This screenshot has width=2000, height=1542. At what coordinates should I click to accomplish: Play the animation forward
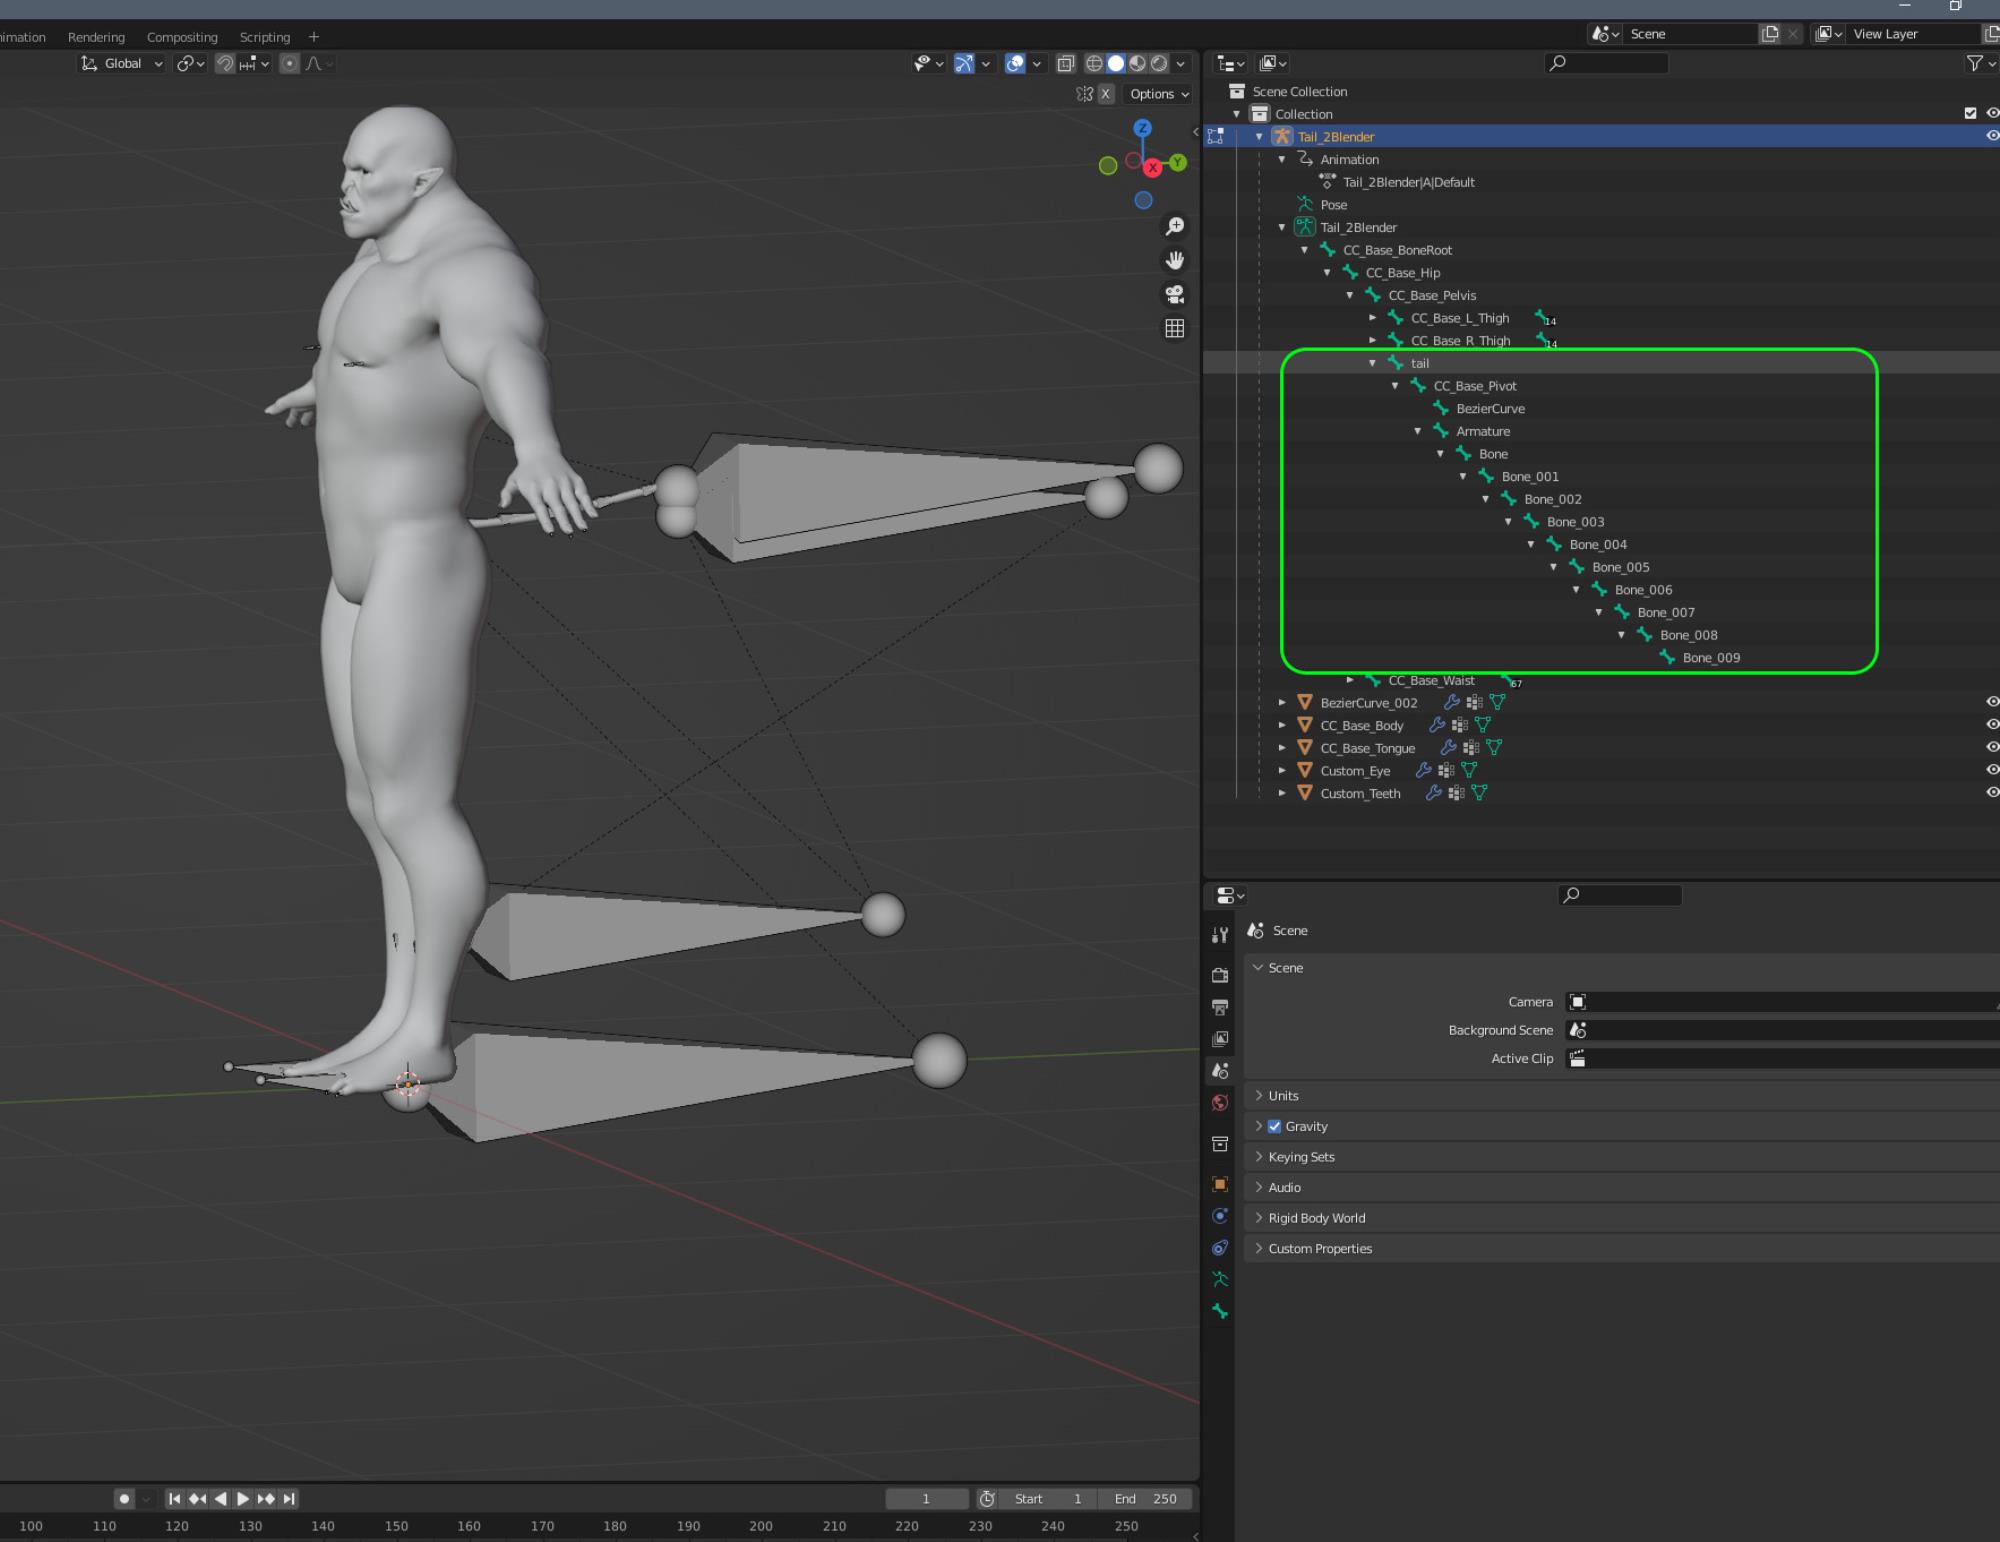click(x=243, y=1499)
